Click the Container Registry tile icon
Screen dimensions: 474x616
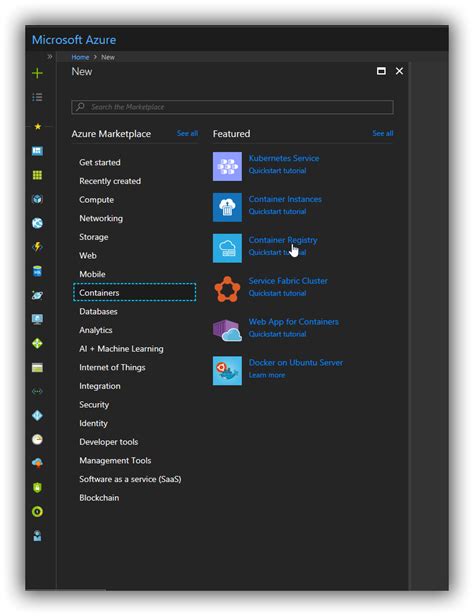tap(227, 248)
